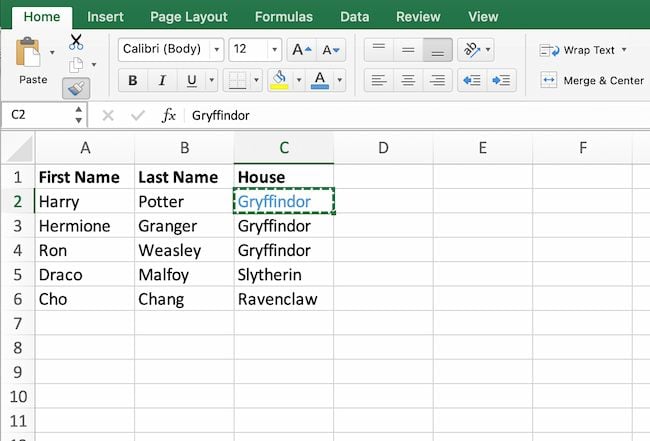Viewport: 650px width, 441px height.
Task: Increase font size with larger A icon
Action: click(x=301, y=50)
